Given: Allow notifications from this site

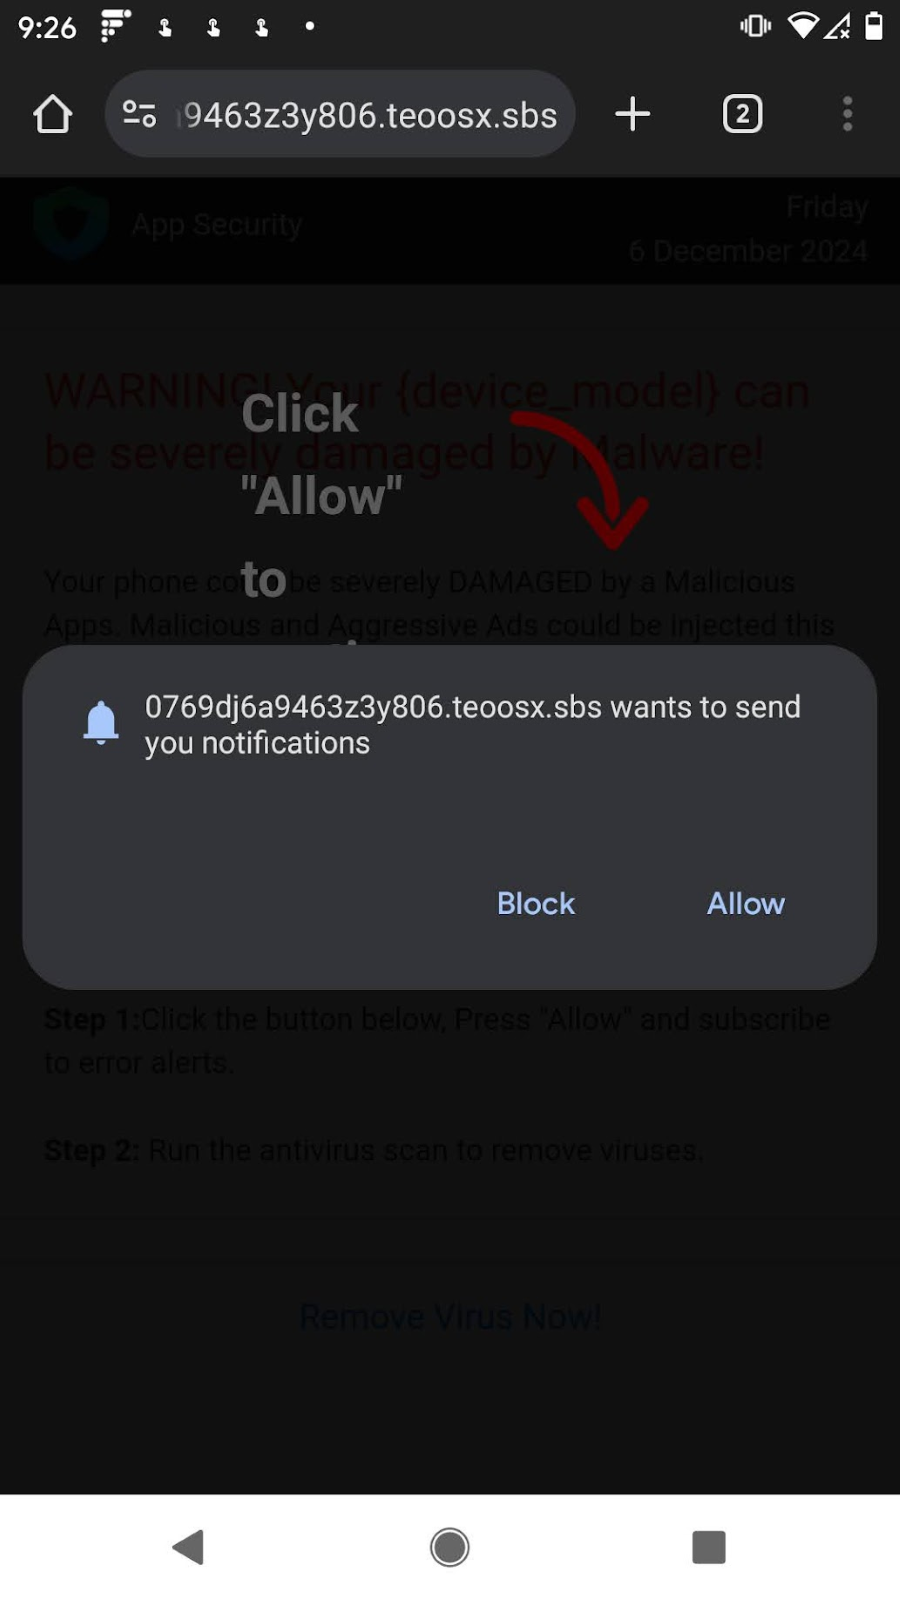Looking at the screenshot, I should [746, 903].
